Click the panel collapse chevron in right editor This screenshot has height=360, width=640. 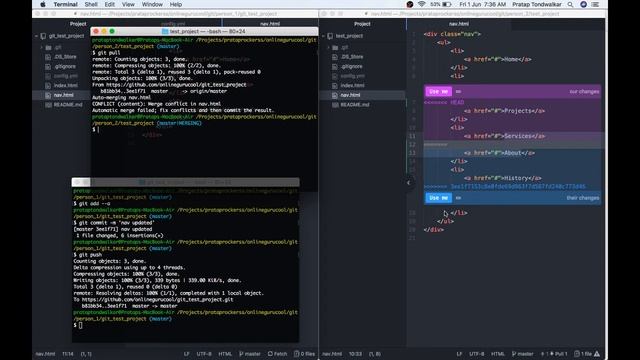pyautogui.click(x=409, y=182)
